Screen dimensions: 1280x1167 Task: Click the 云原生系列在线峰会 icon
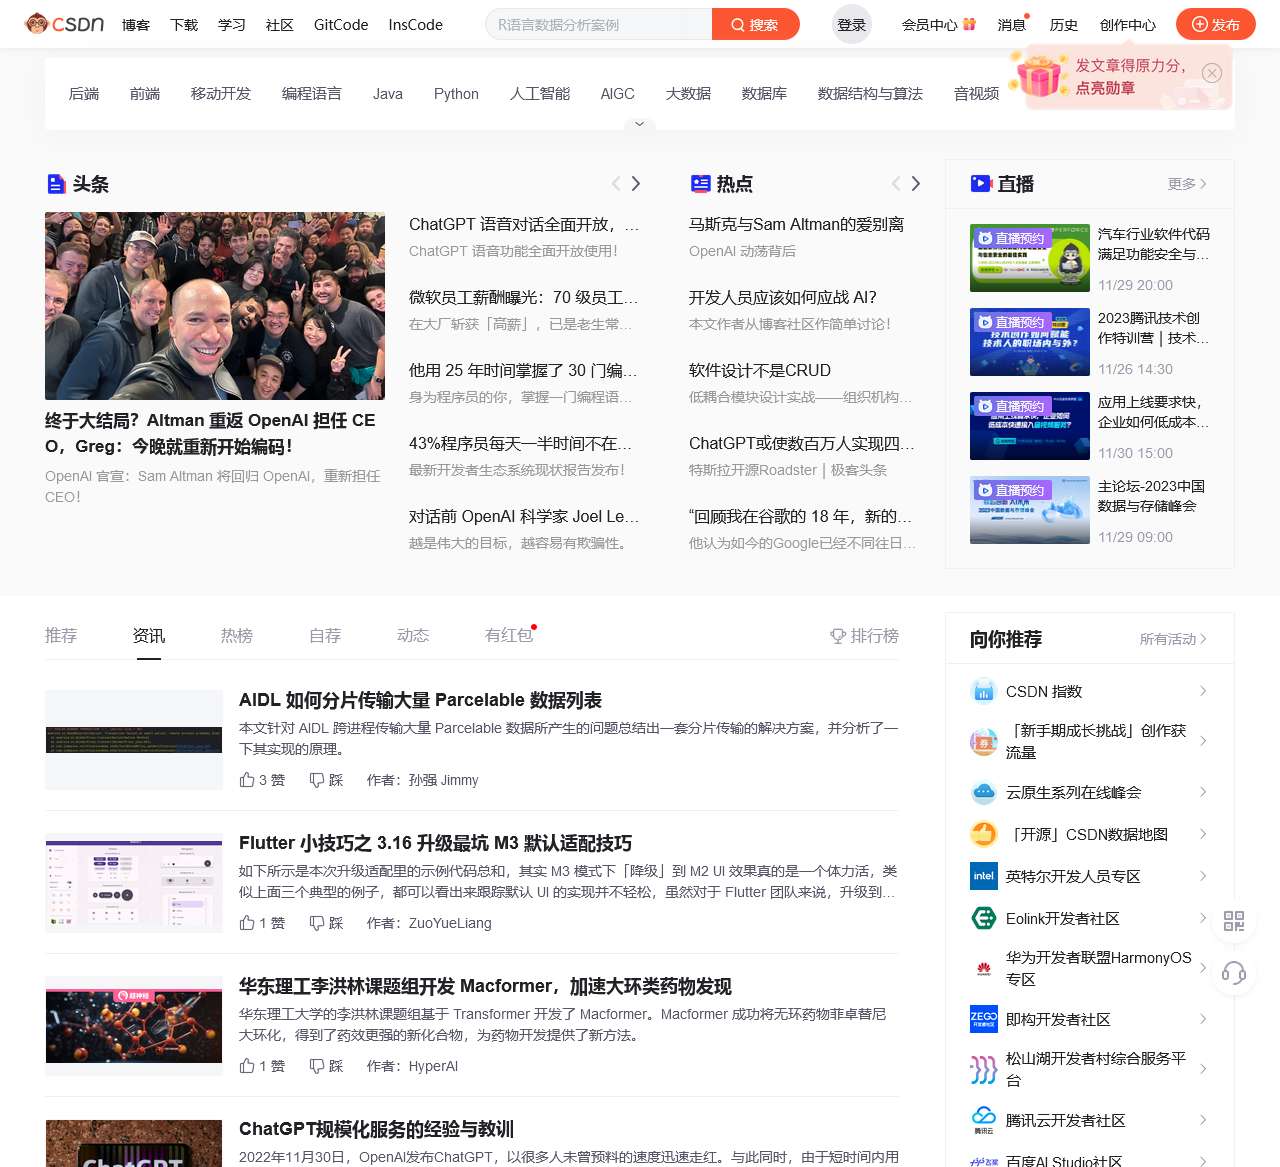[984, 792]
